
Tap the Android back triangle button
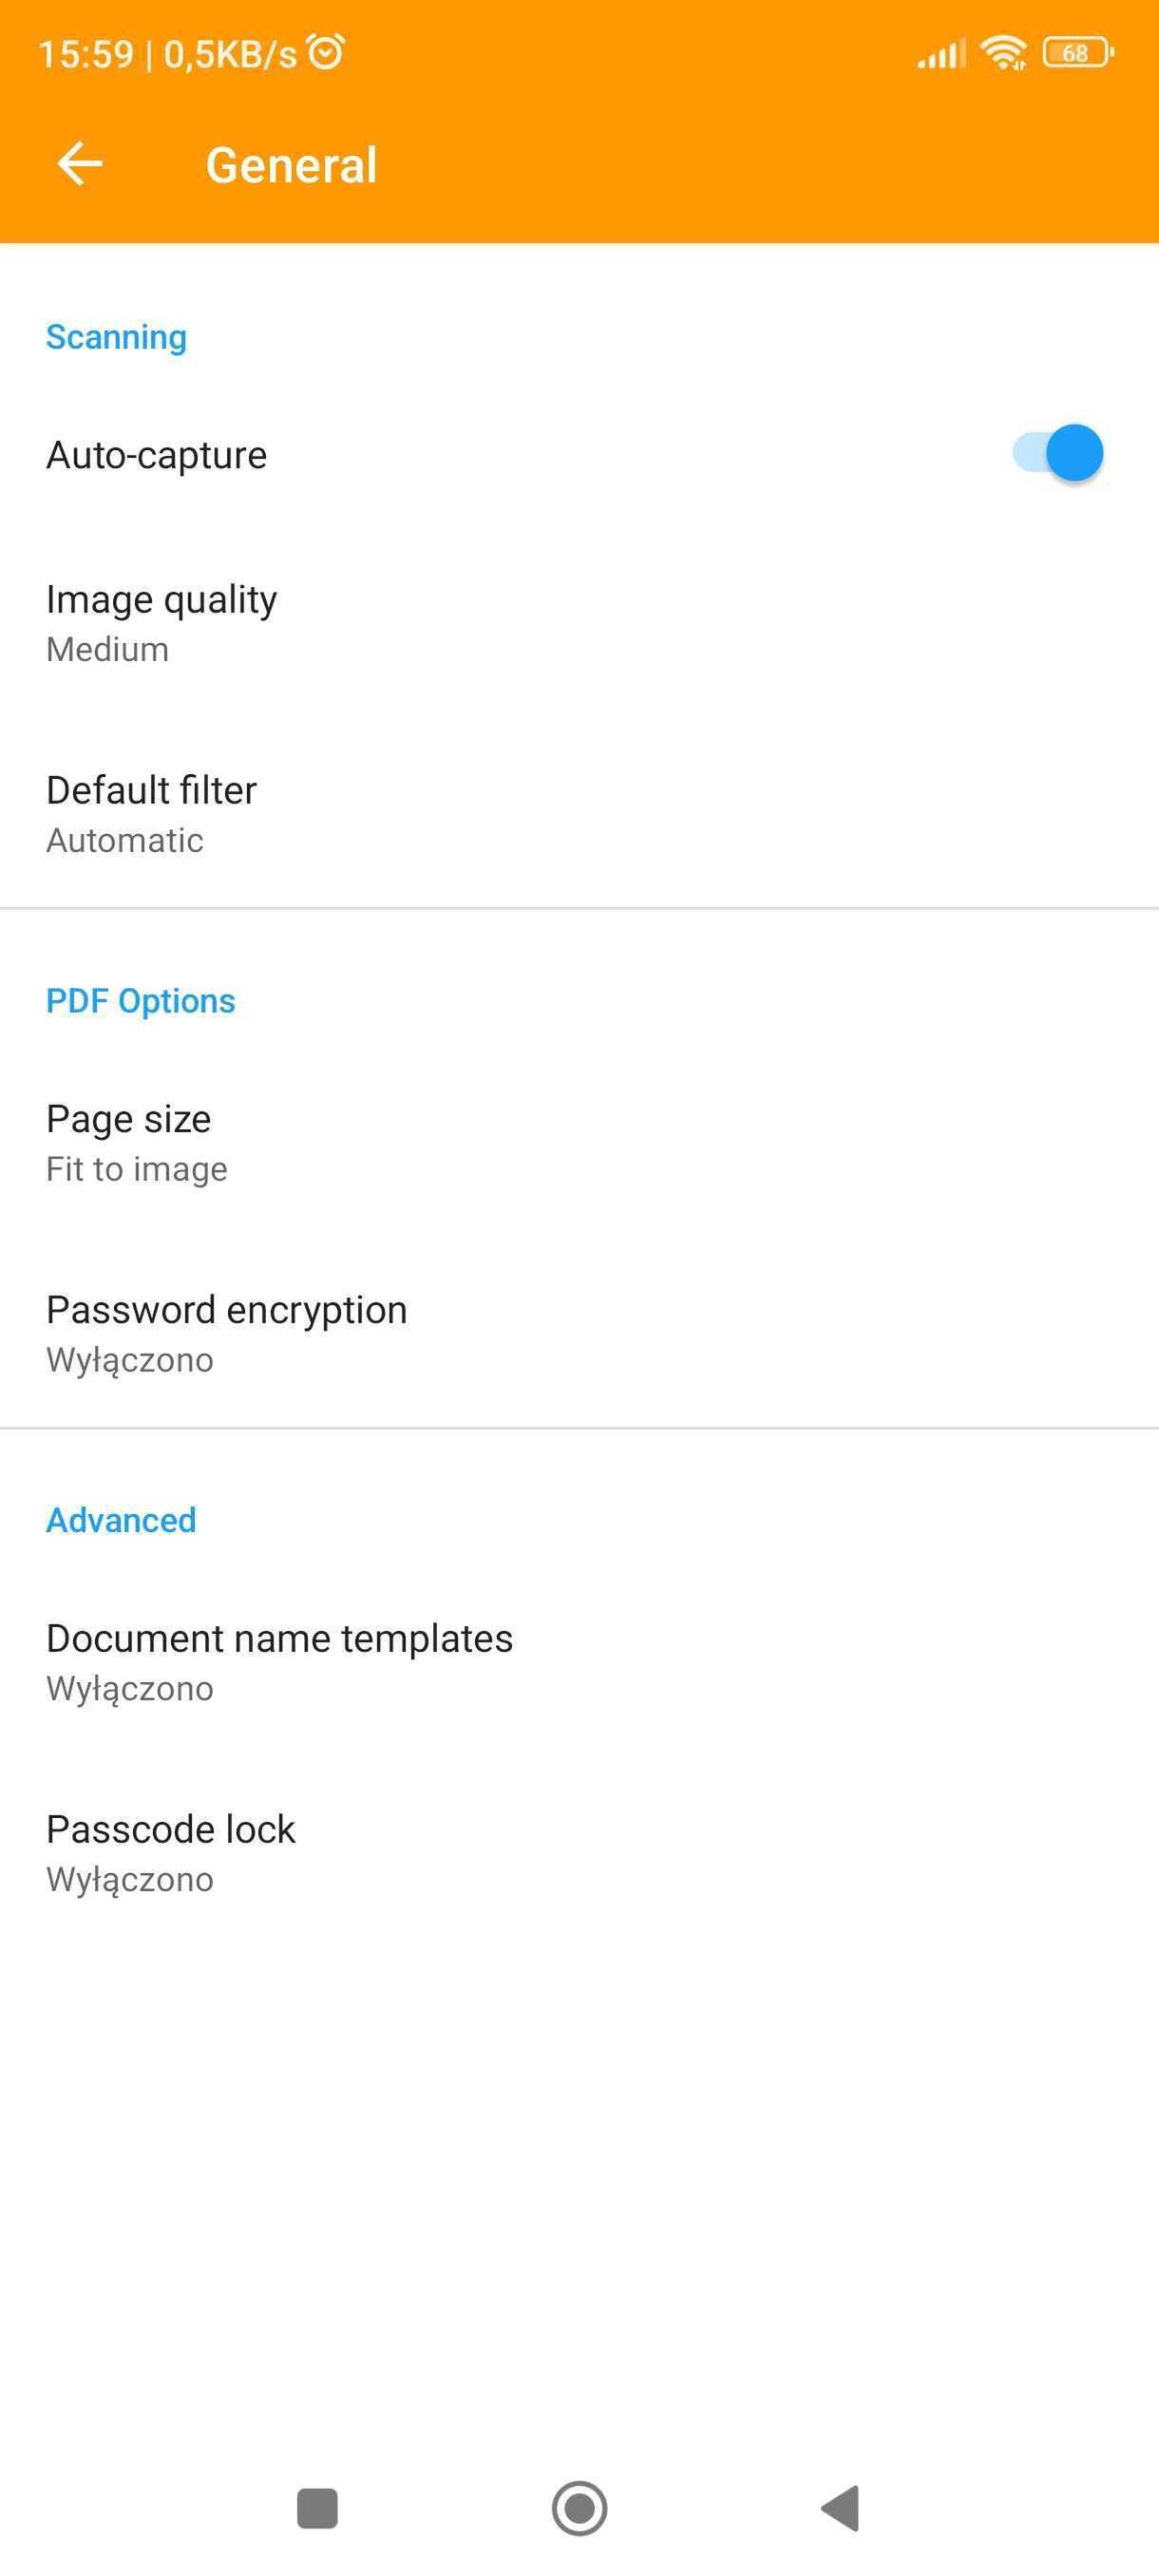[840, 2508]
